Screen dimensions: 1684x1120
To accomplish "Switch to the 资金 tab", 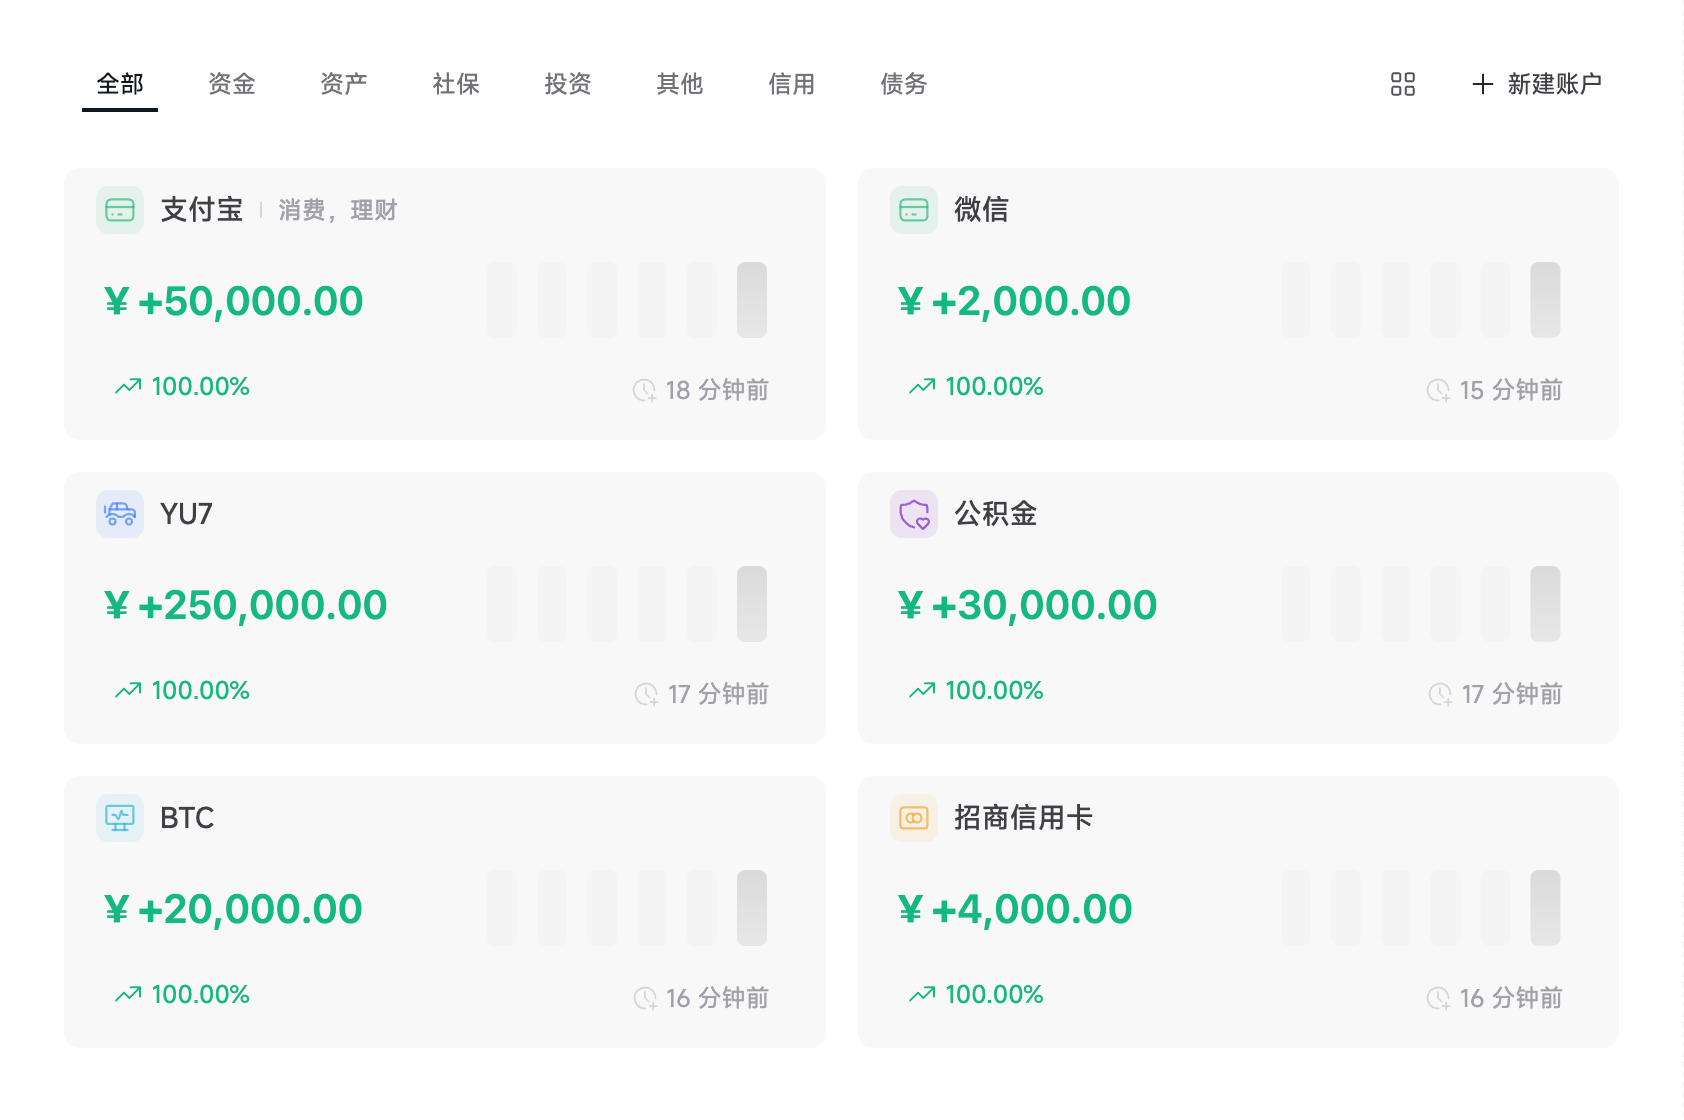I will [x=232, y=84].
